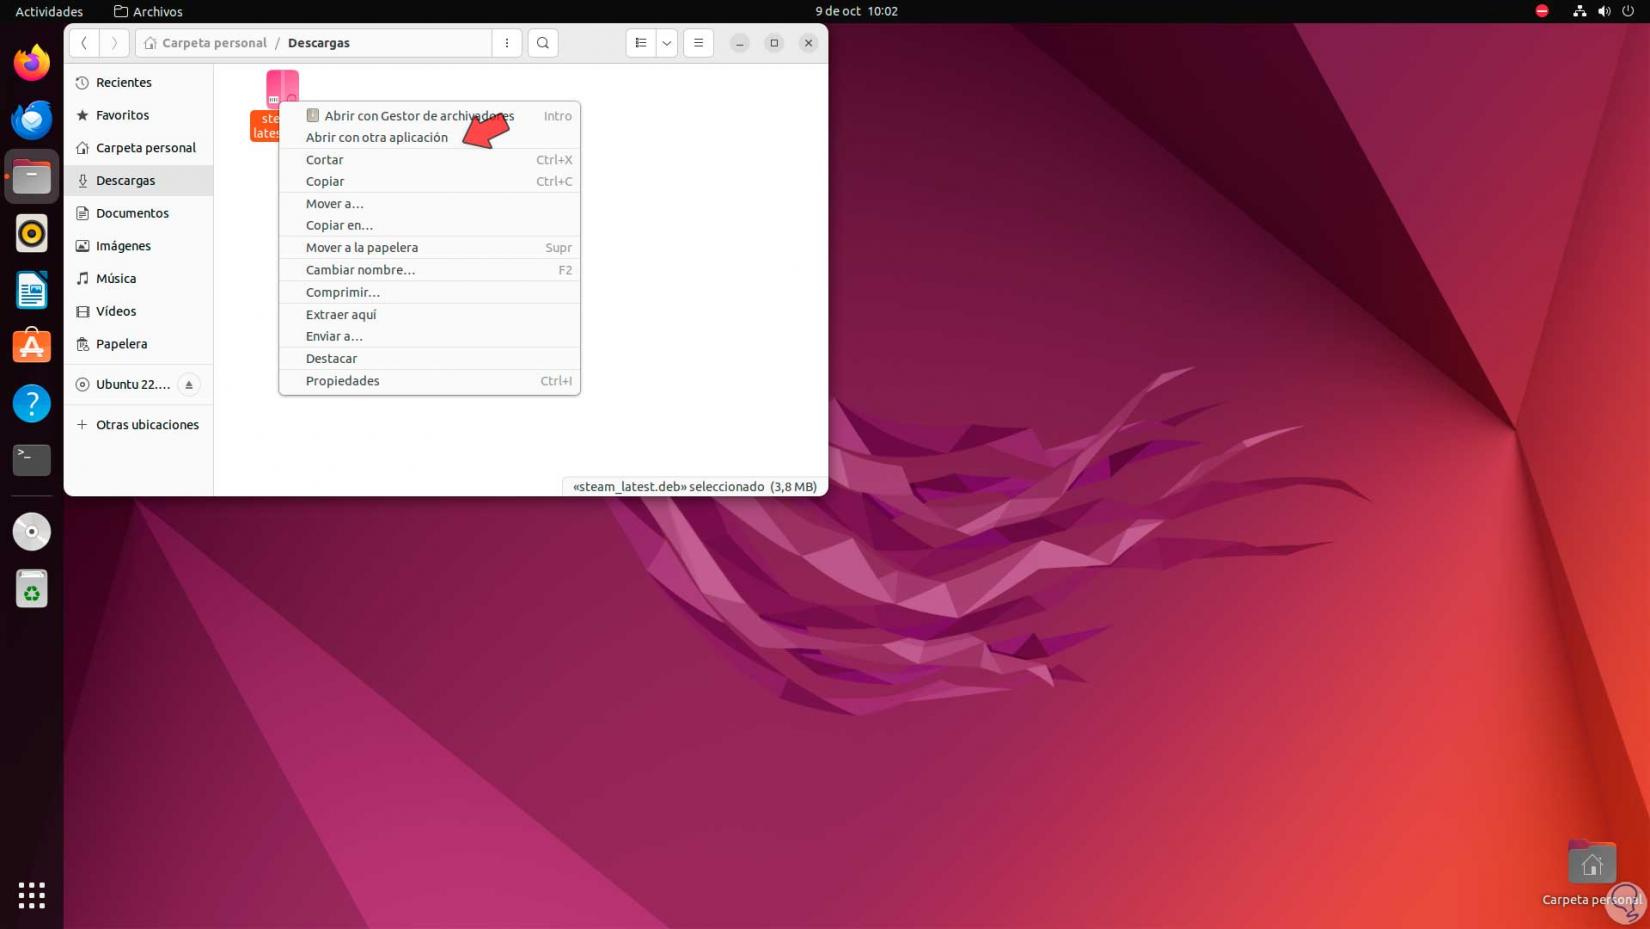Adjust the system volume indicator
The height and width of the screenshot is (929, 1650).
pos(1604,11)
